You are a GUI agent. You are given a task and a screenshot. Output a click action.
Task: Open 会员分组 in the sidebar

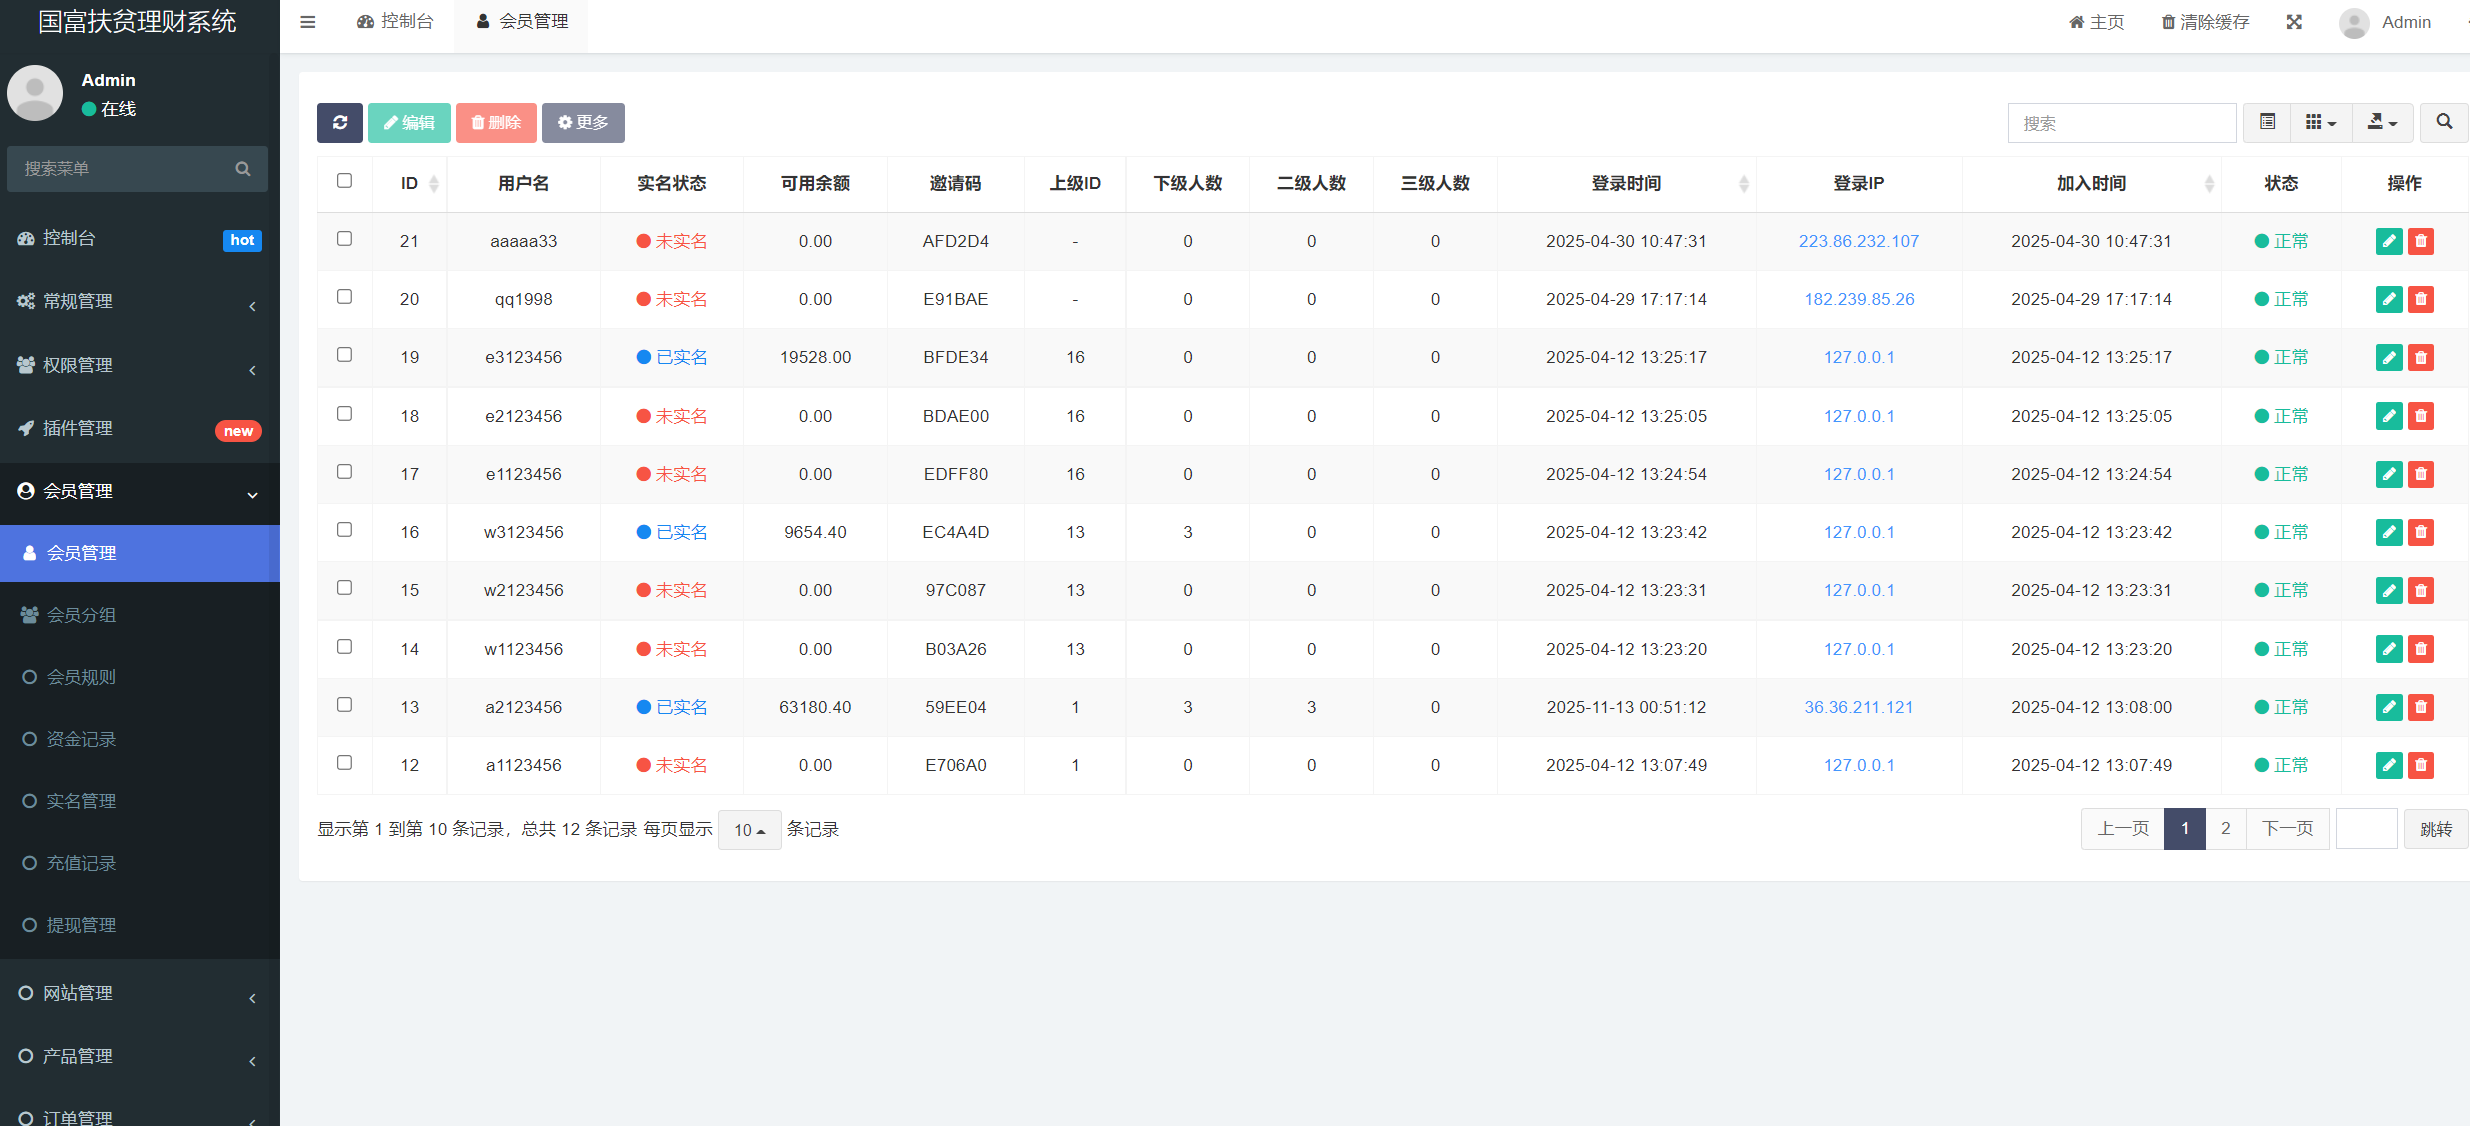pos(82,615)
